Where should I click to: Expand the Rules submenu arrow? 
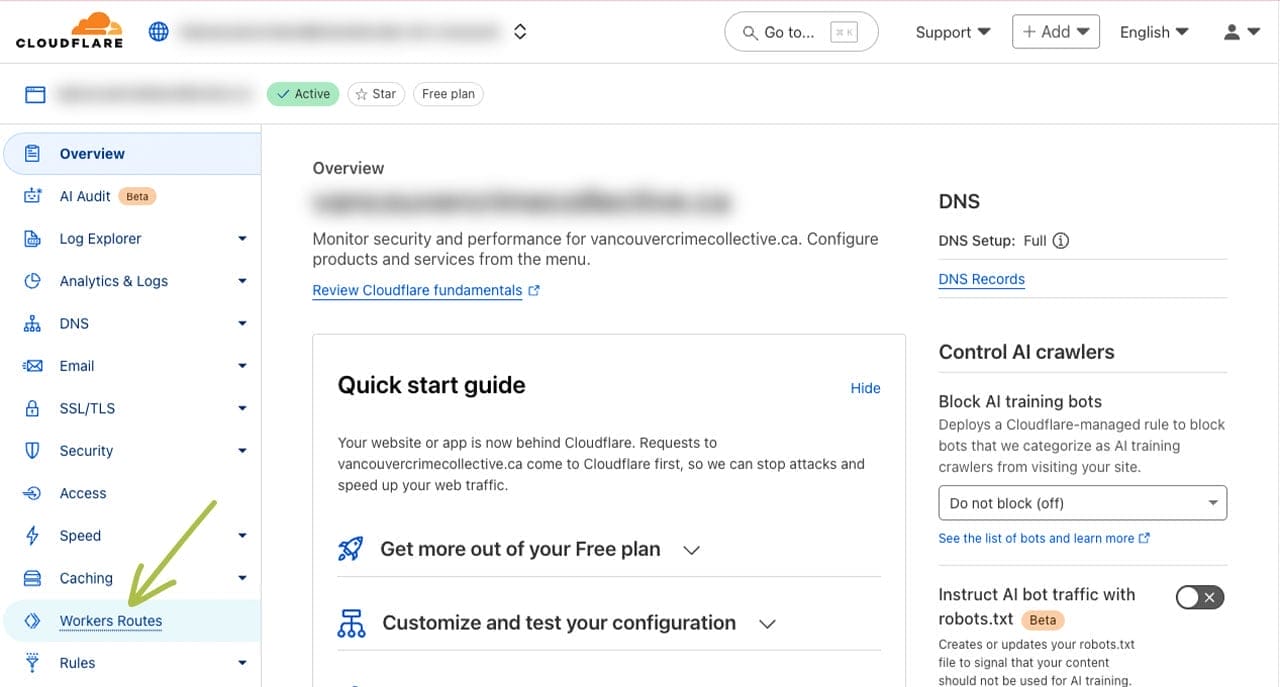click(x=242, y=663)
